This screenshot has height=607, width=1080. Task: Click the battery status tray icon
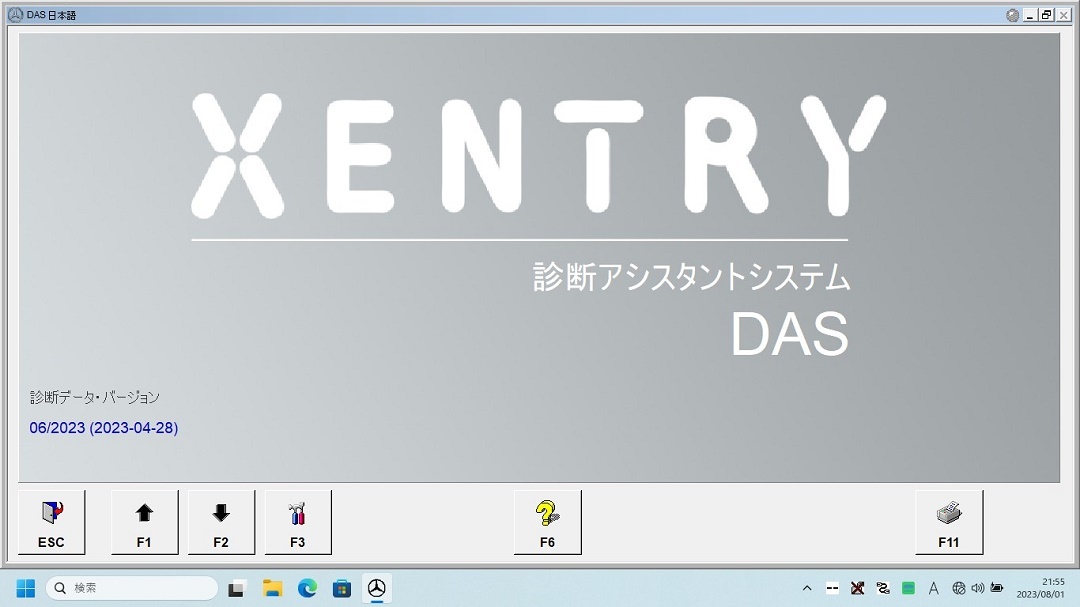click(x=997, y=588)
